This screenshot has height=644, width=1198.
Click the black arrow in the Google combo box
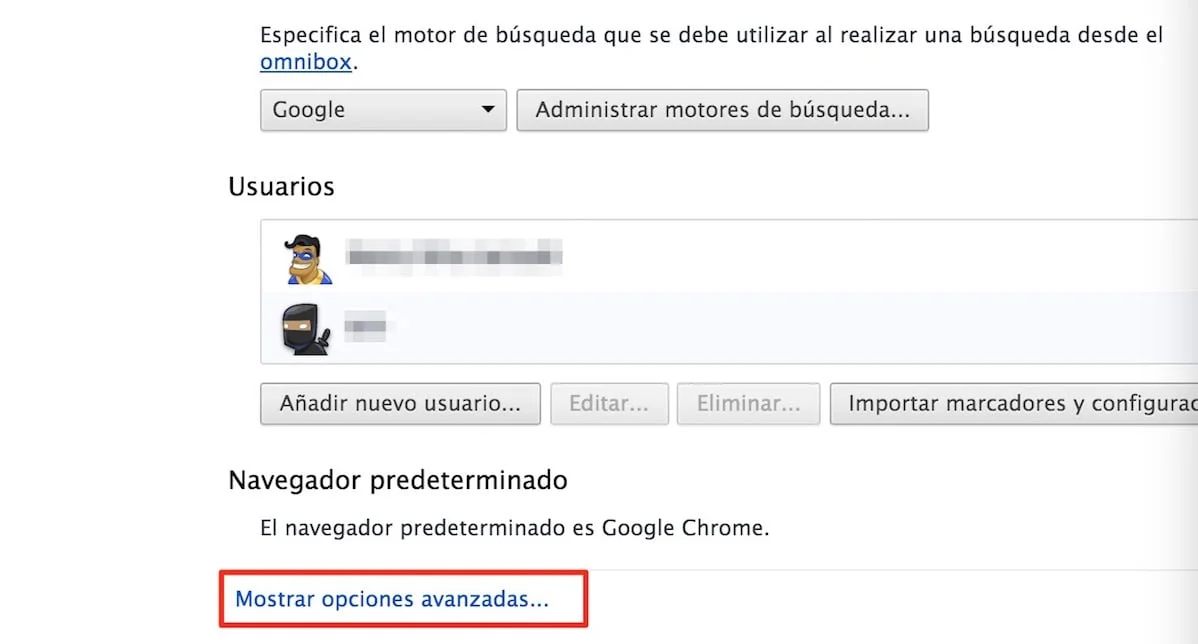(x=487, y=109)
